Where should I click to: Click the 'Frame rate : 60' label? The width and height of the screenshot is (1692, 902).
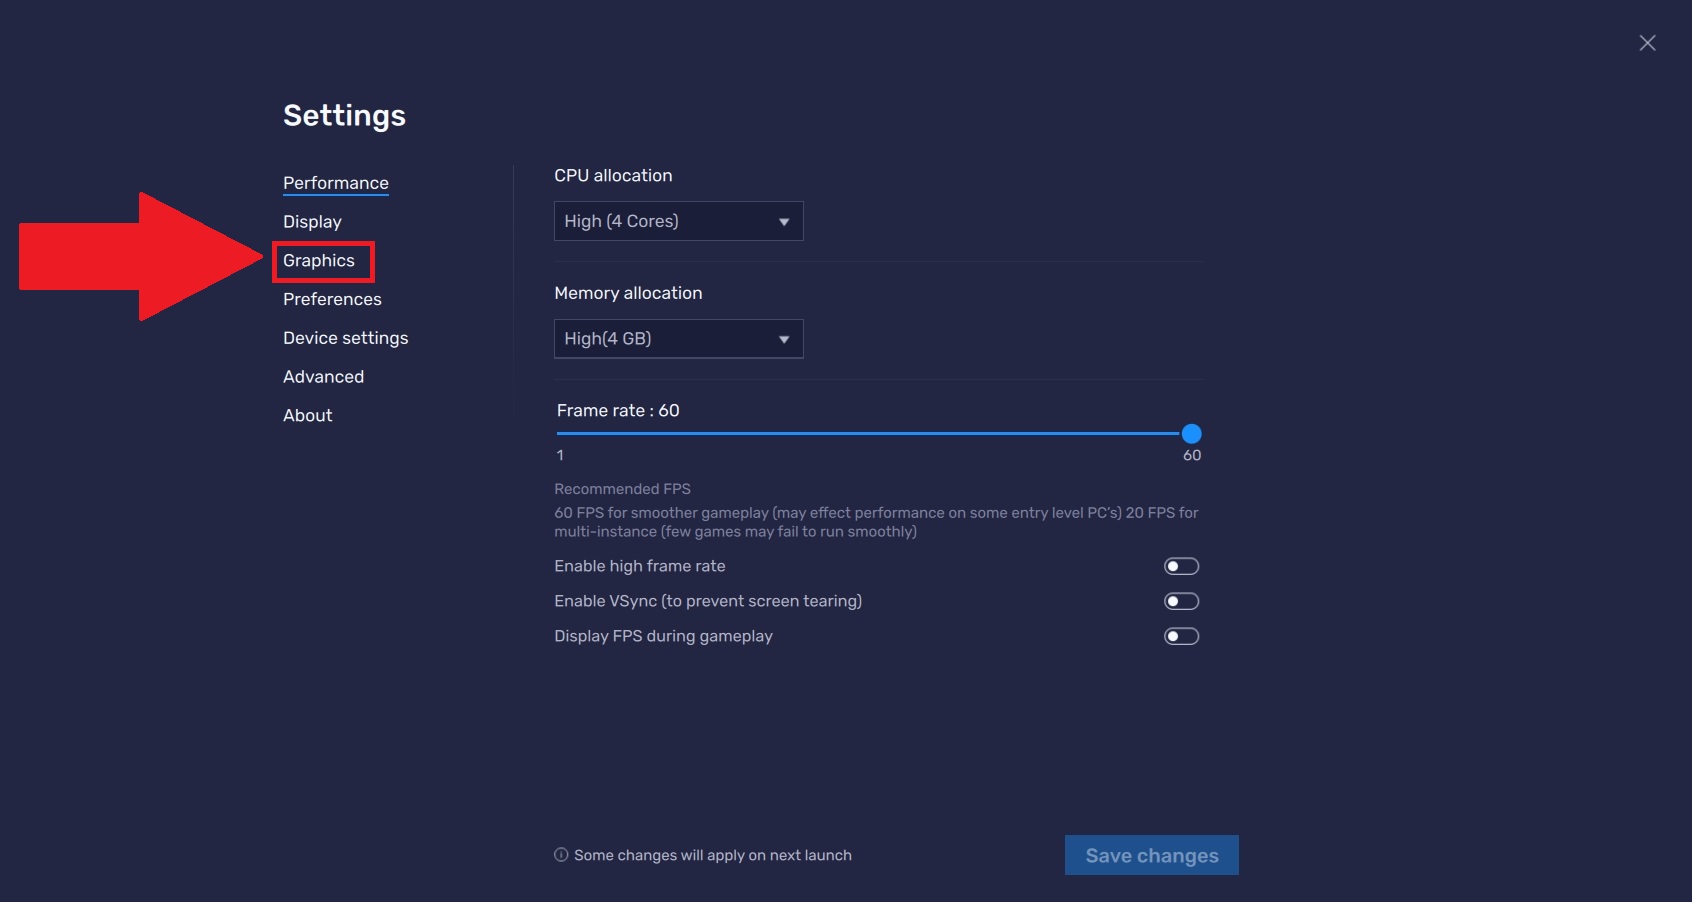[618, 411]
